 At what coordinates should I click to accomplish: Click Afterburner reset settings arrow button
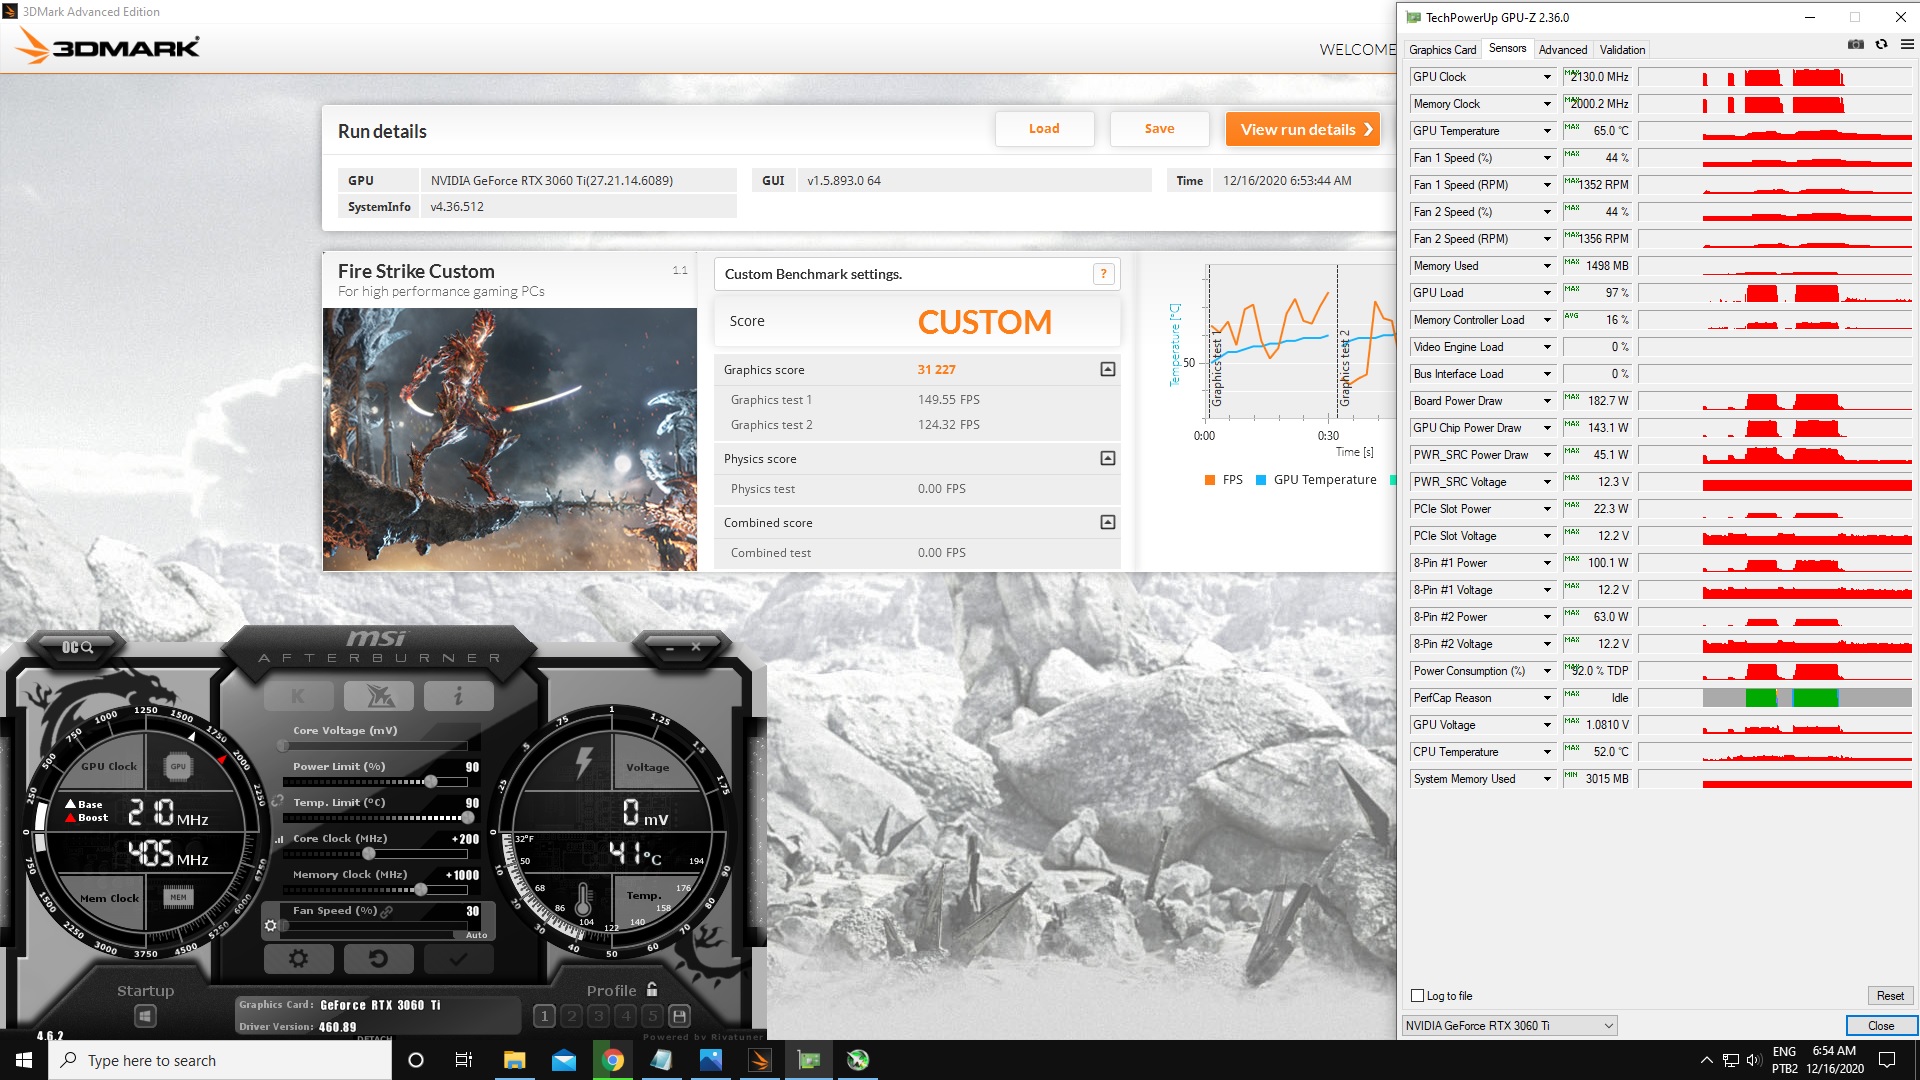pos(378,959)
